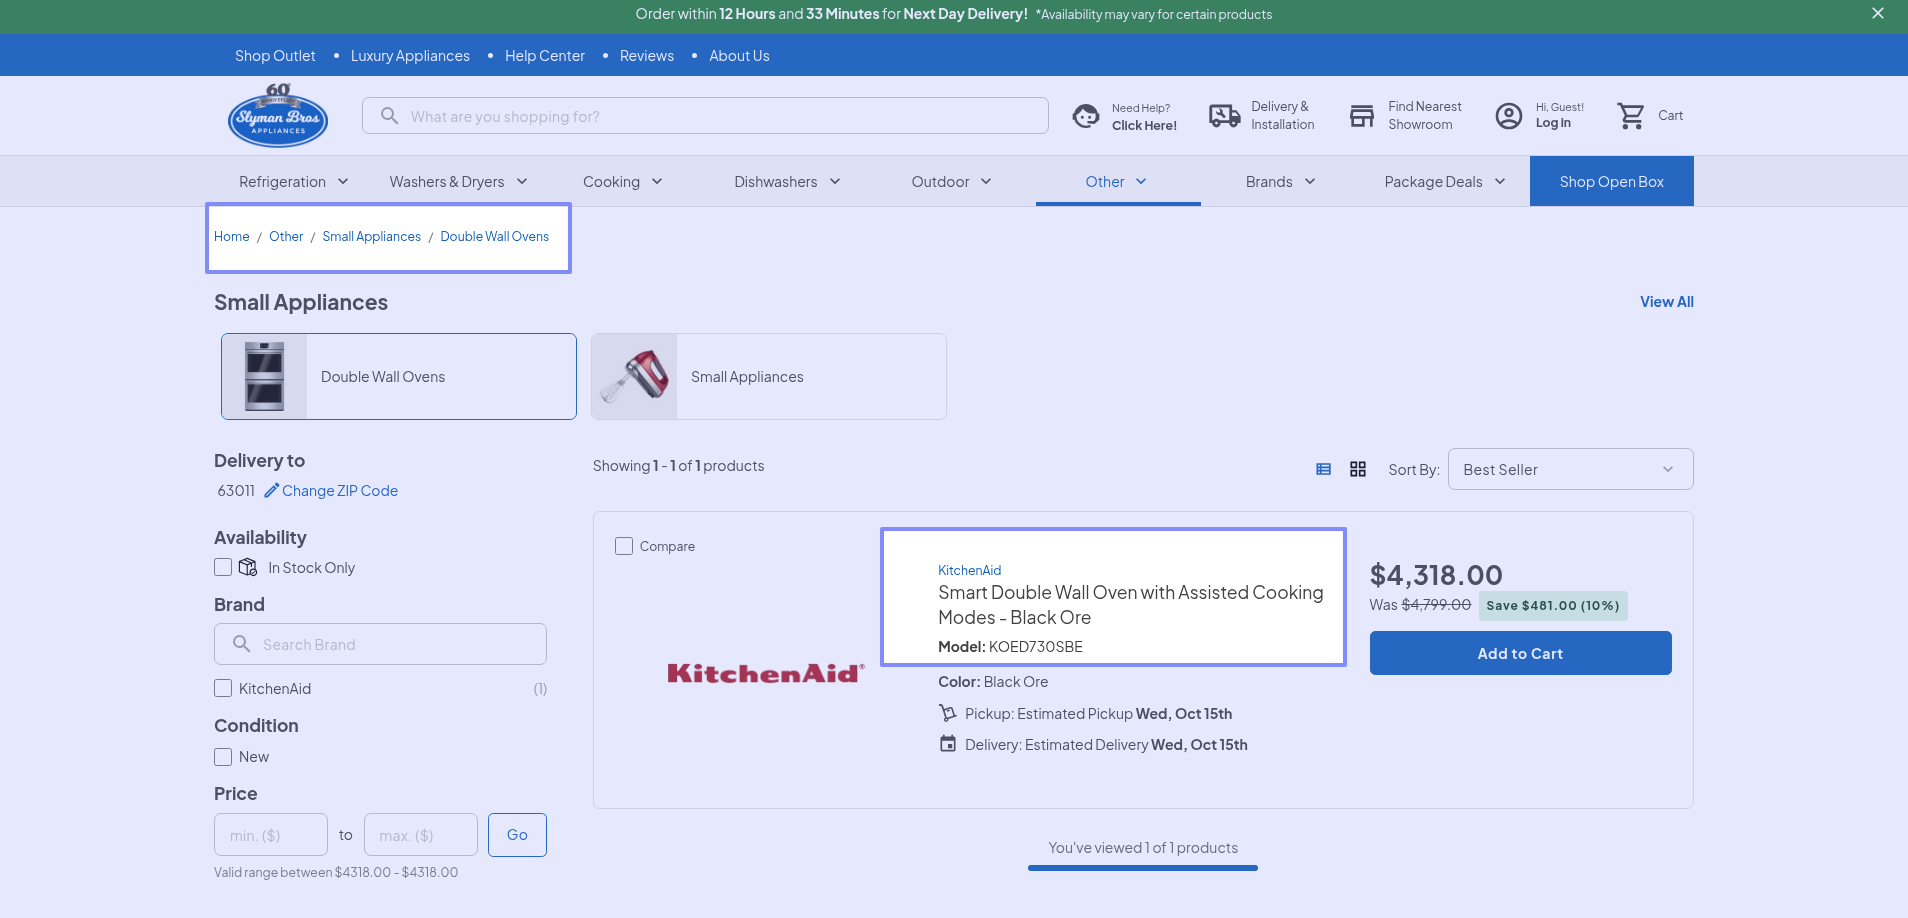This screenshot has width=1908, height=918.
Task: Tick the Compare checkbox for the oven
Action: [624, 546]
